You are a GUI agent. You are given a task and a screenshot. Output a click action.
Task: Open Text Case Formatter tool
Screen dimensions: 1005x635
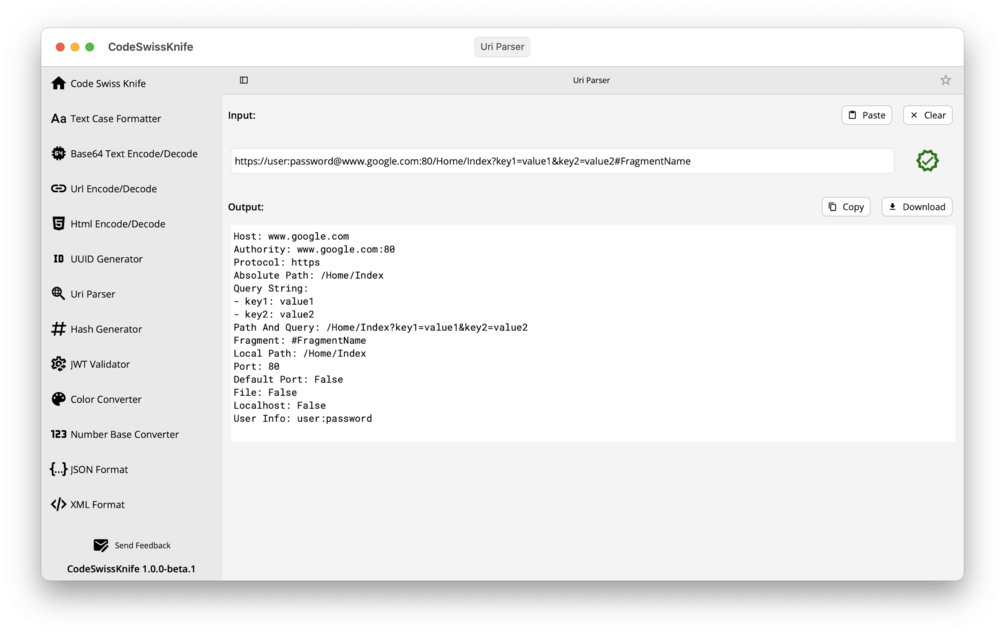(x=115, y=119)
